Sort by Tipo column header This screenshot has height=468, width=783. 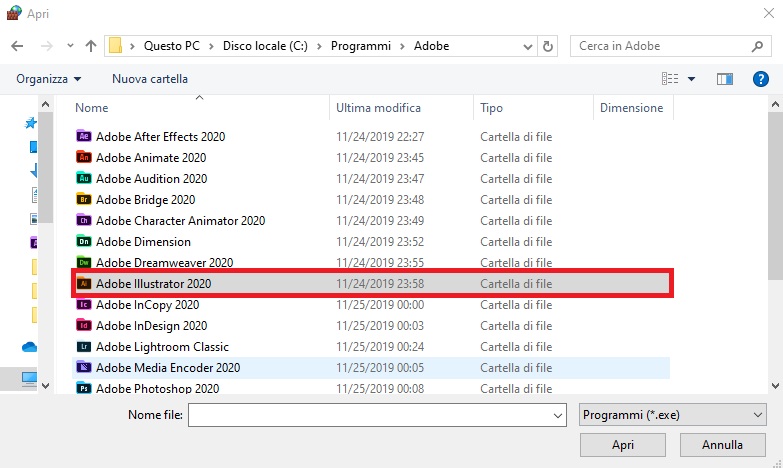pos(491,108)
